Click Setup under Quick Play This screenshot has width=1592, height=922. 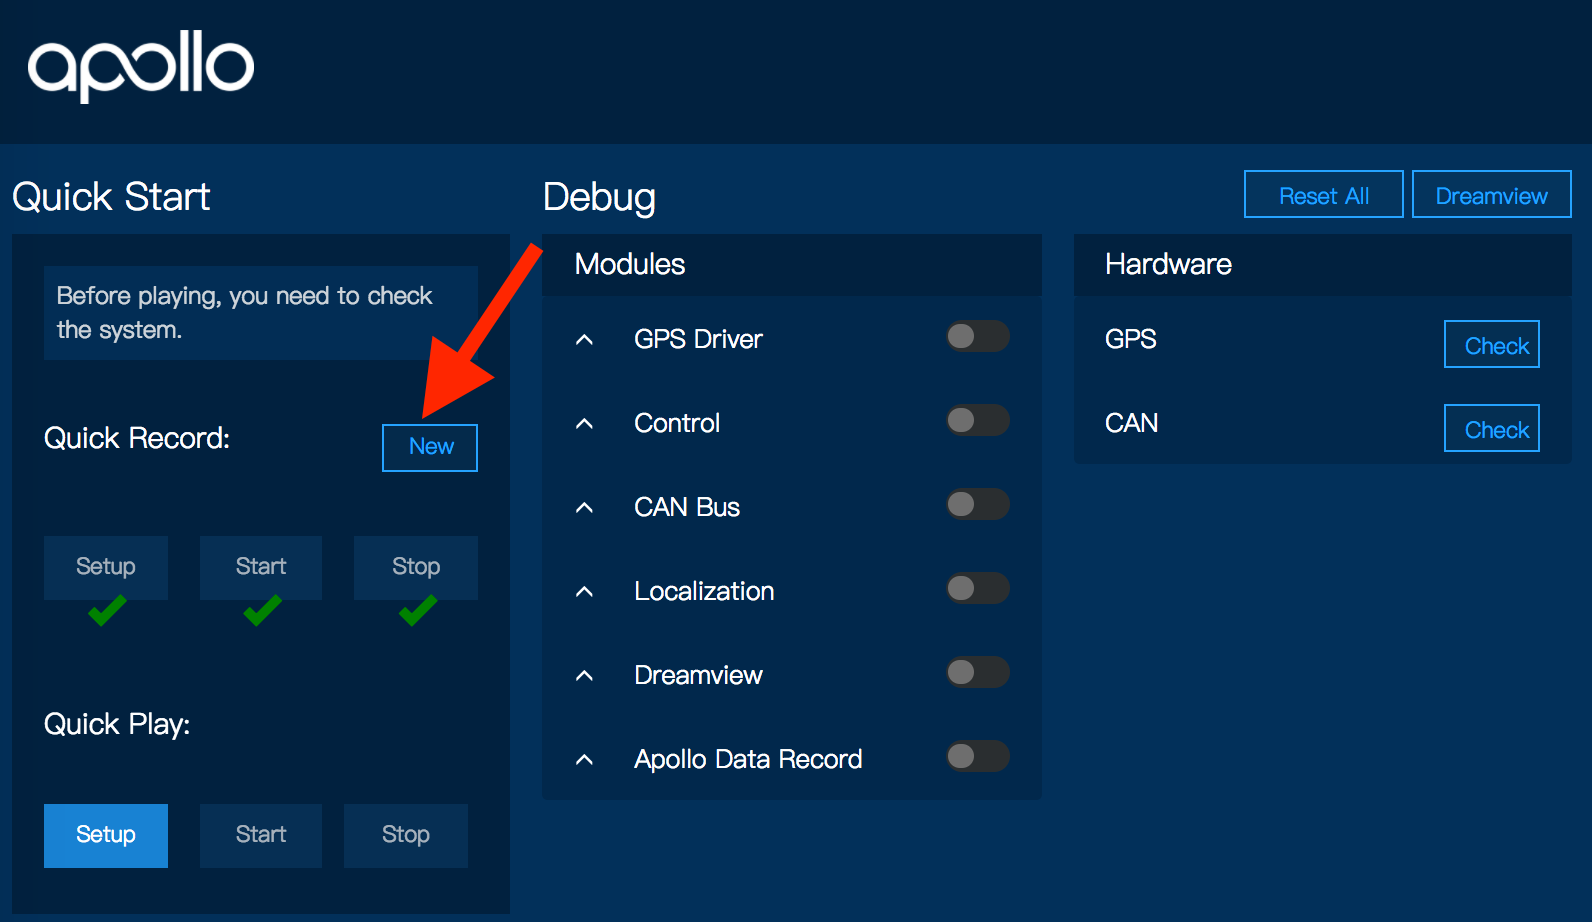[x=106, y=835]
